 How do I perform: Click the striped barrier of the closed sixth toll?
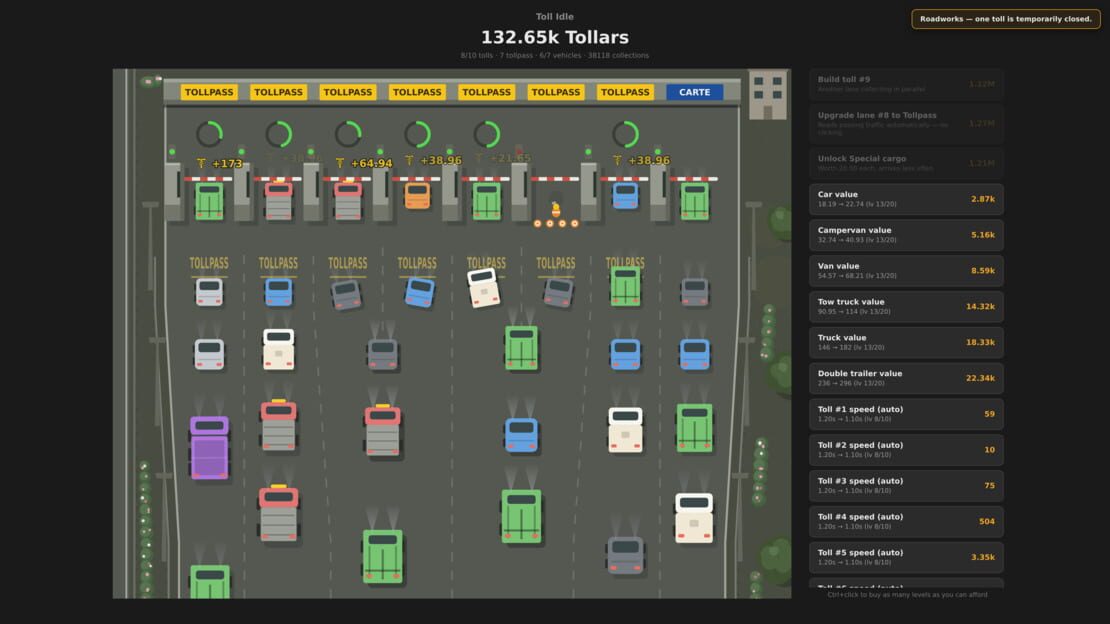556,179
